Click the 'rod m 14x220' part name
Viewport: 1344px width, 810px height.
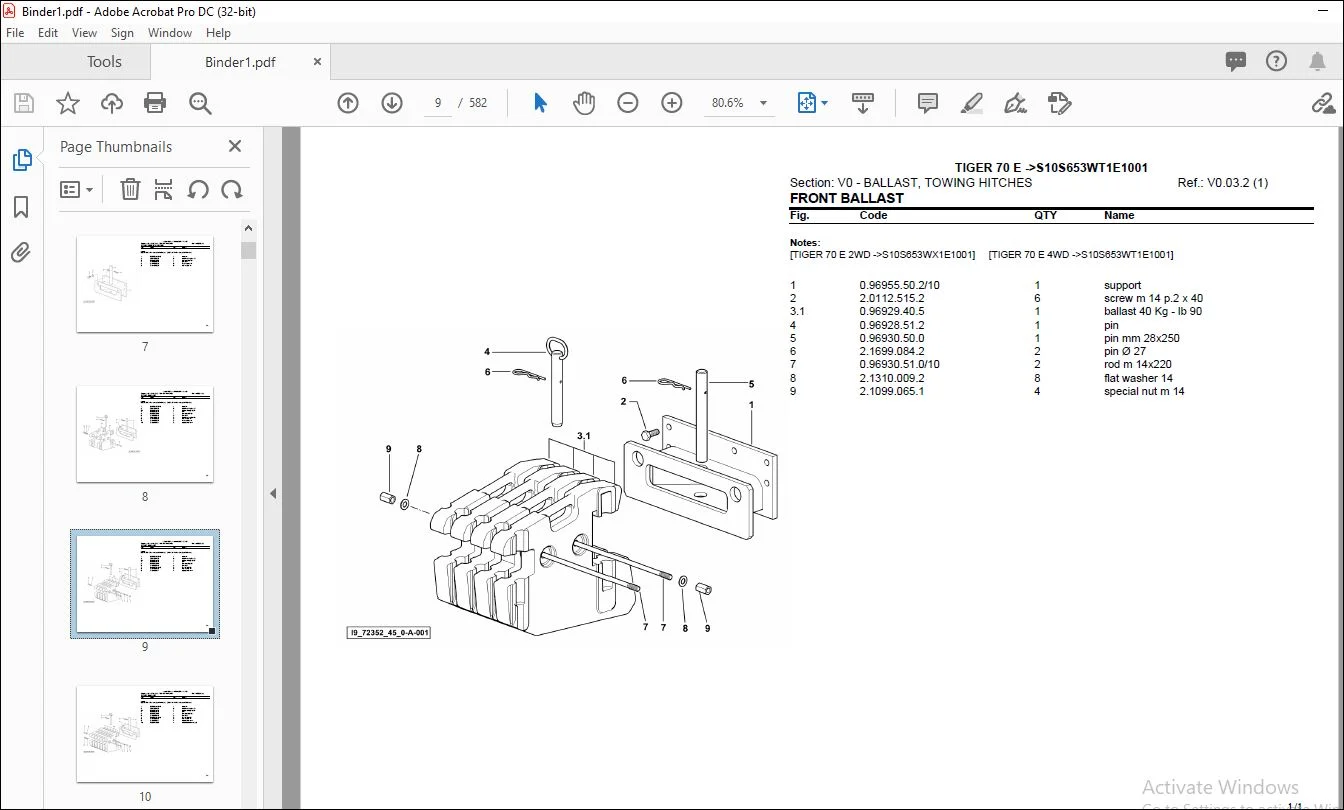[1138, 364]
